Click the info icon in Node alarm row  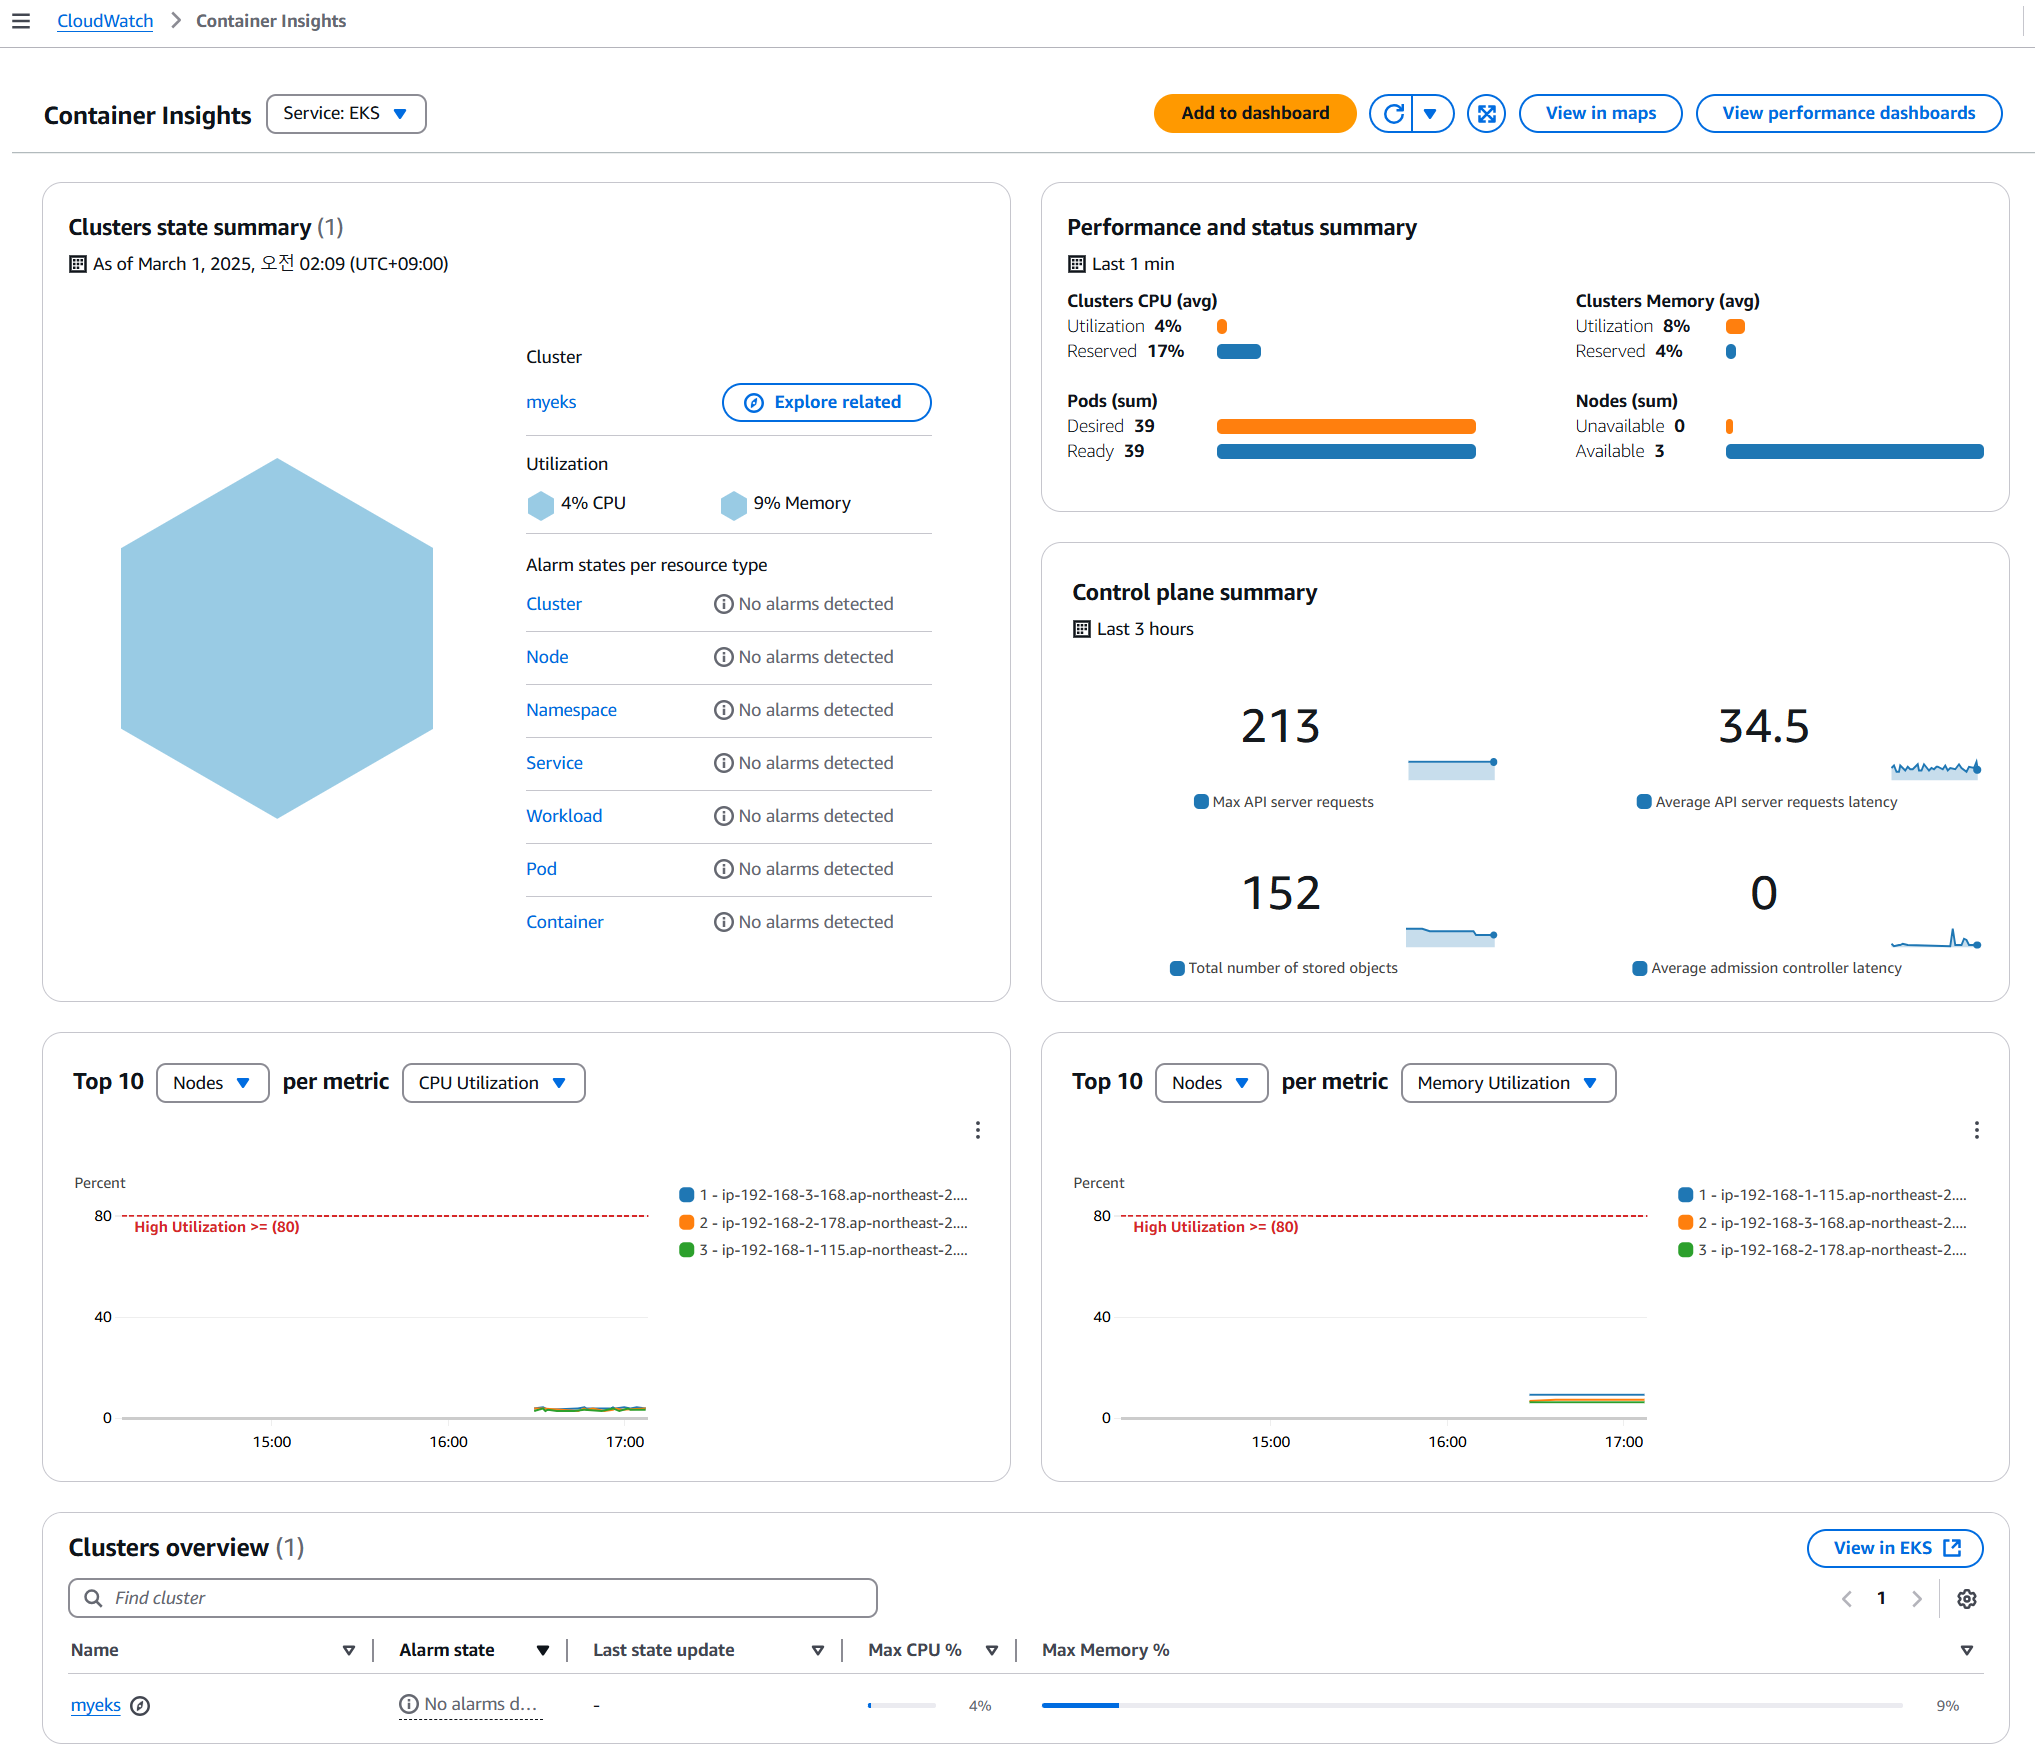coord(723,657)
